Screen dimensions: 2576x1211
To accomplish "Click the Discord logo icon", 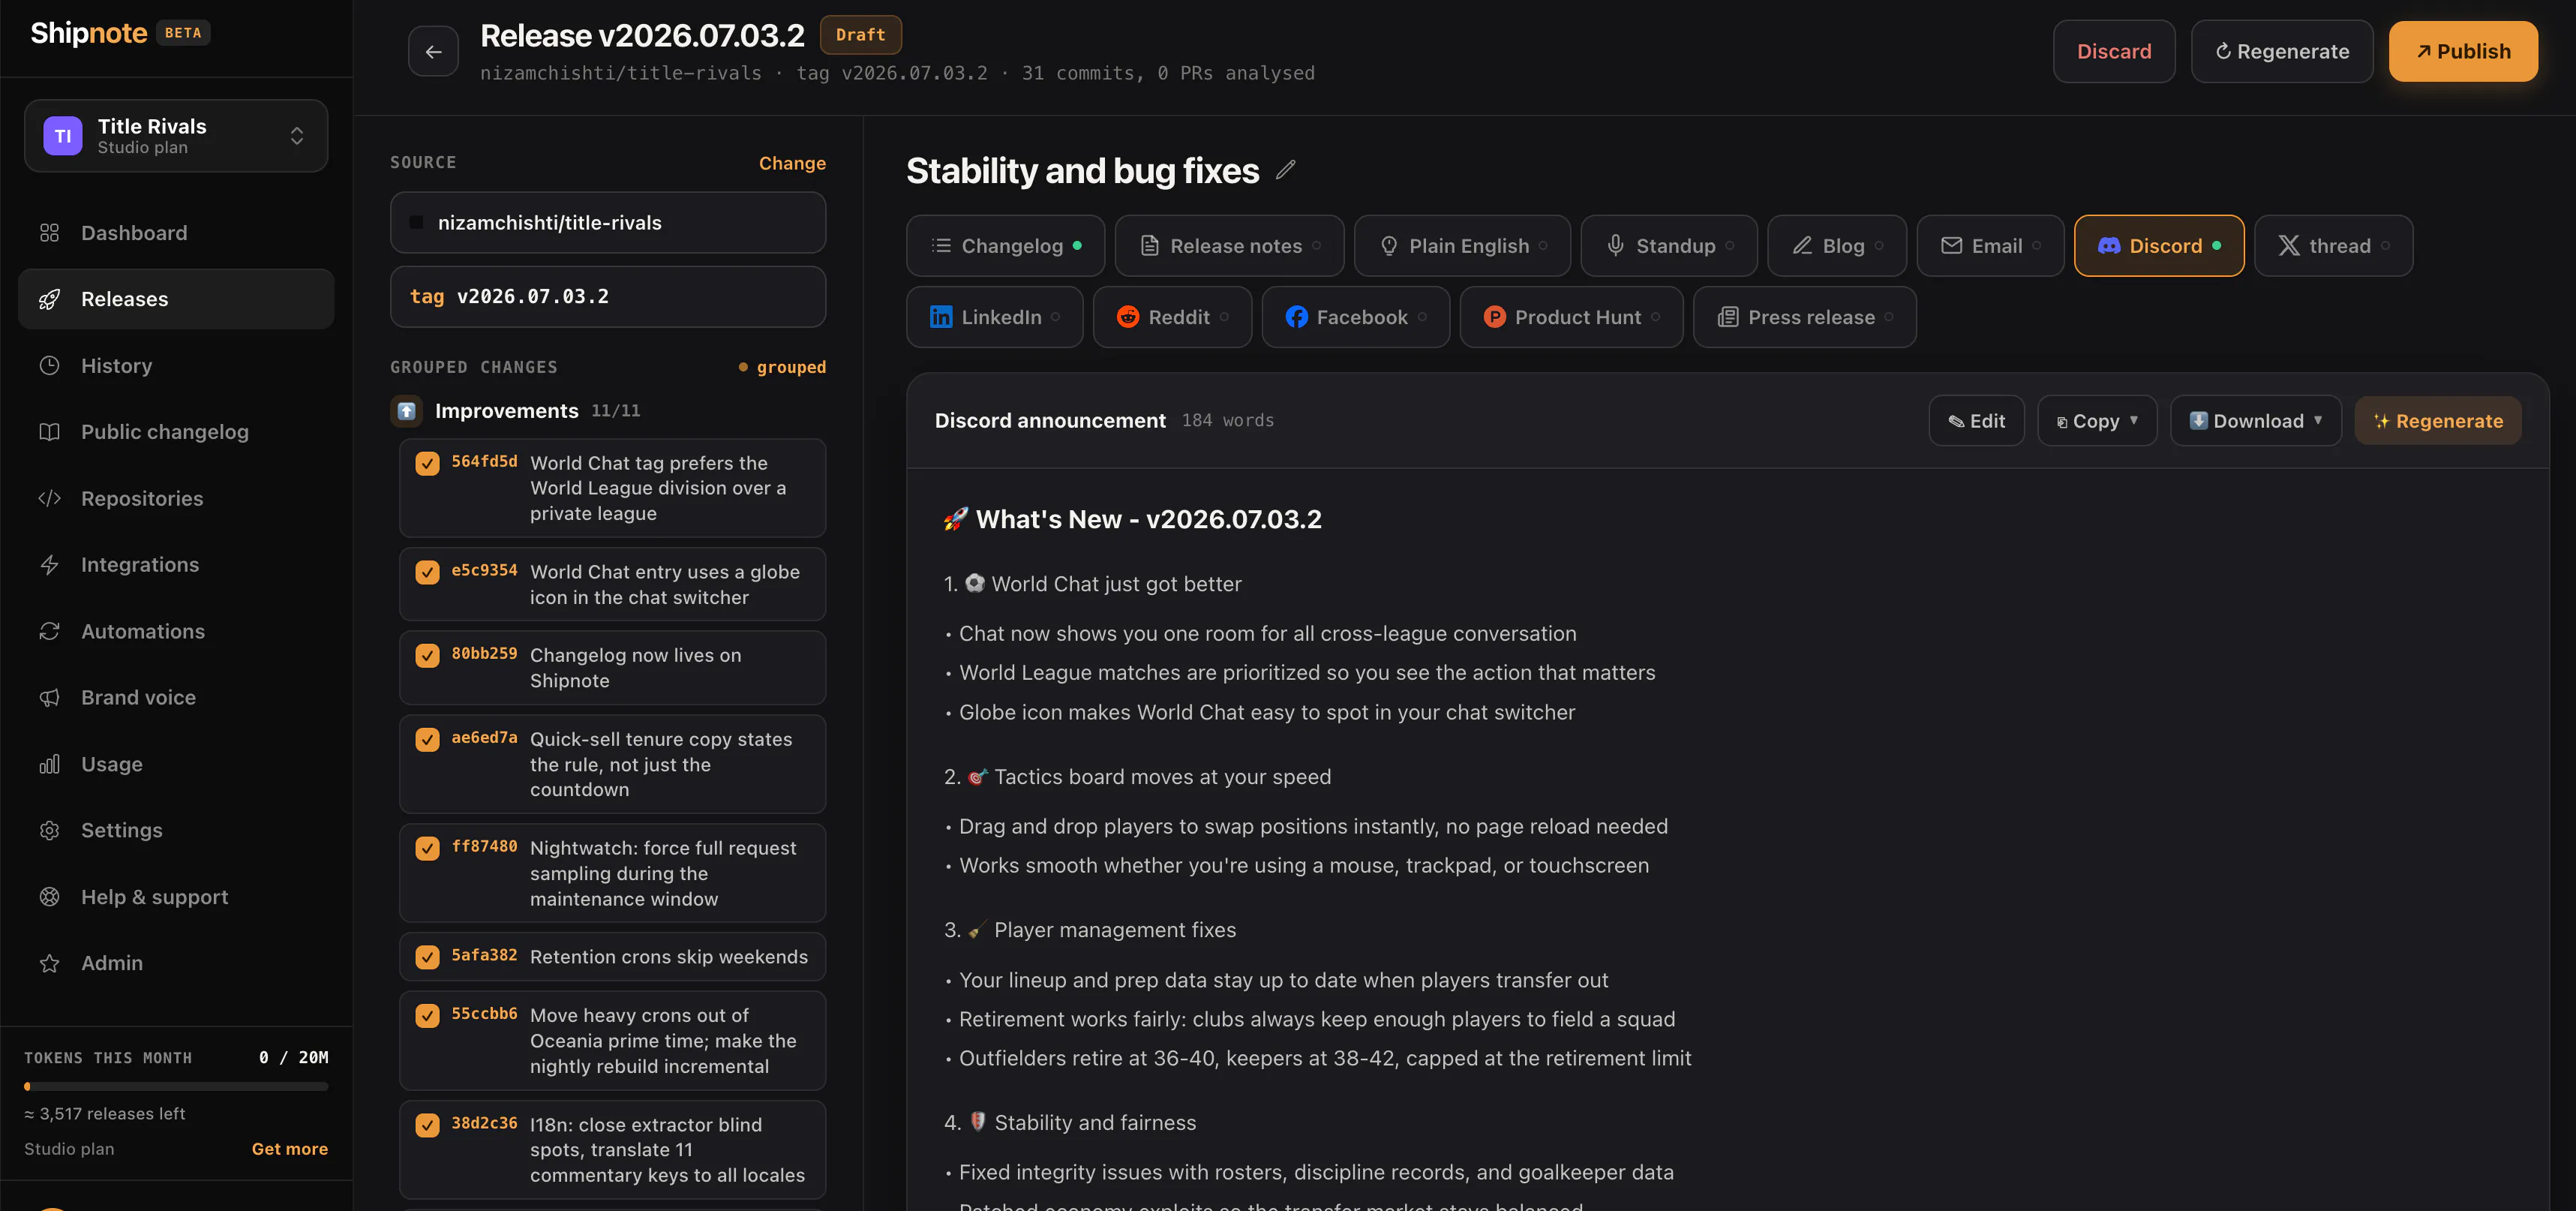I will click(x=2108, y=246).
